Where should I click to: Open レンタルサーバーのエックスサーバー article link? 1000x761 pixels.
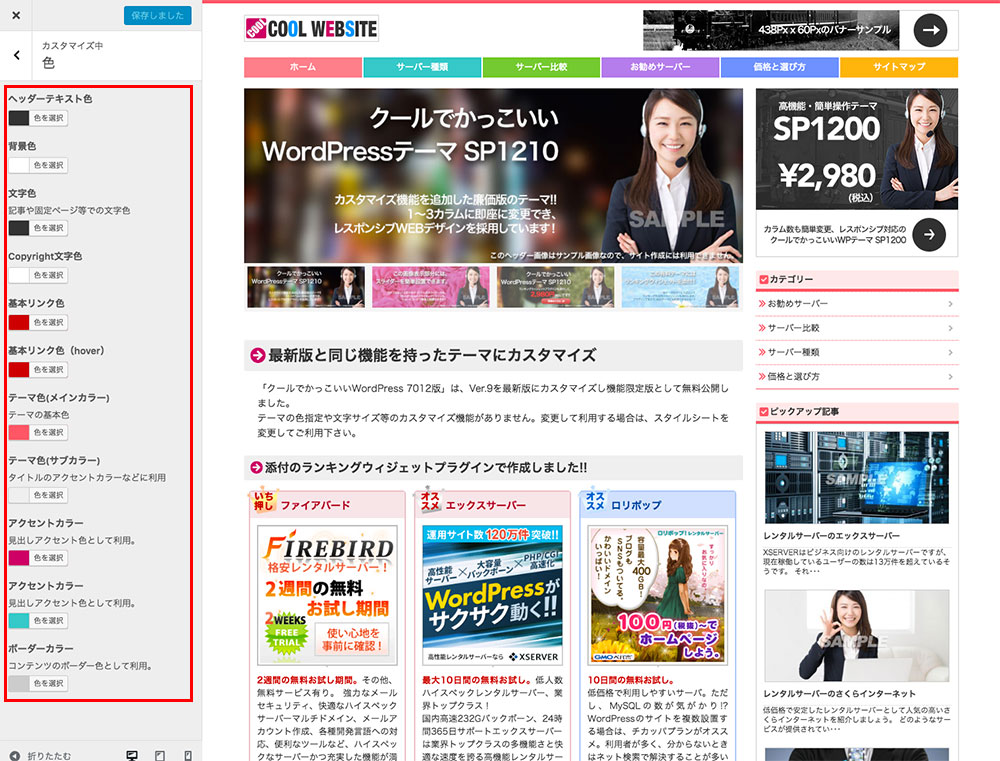[832, 536]
